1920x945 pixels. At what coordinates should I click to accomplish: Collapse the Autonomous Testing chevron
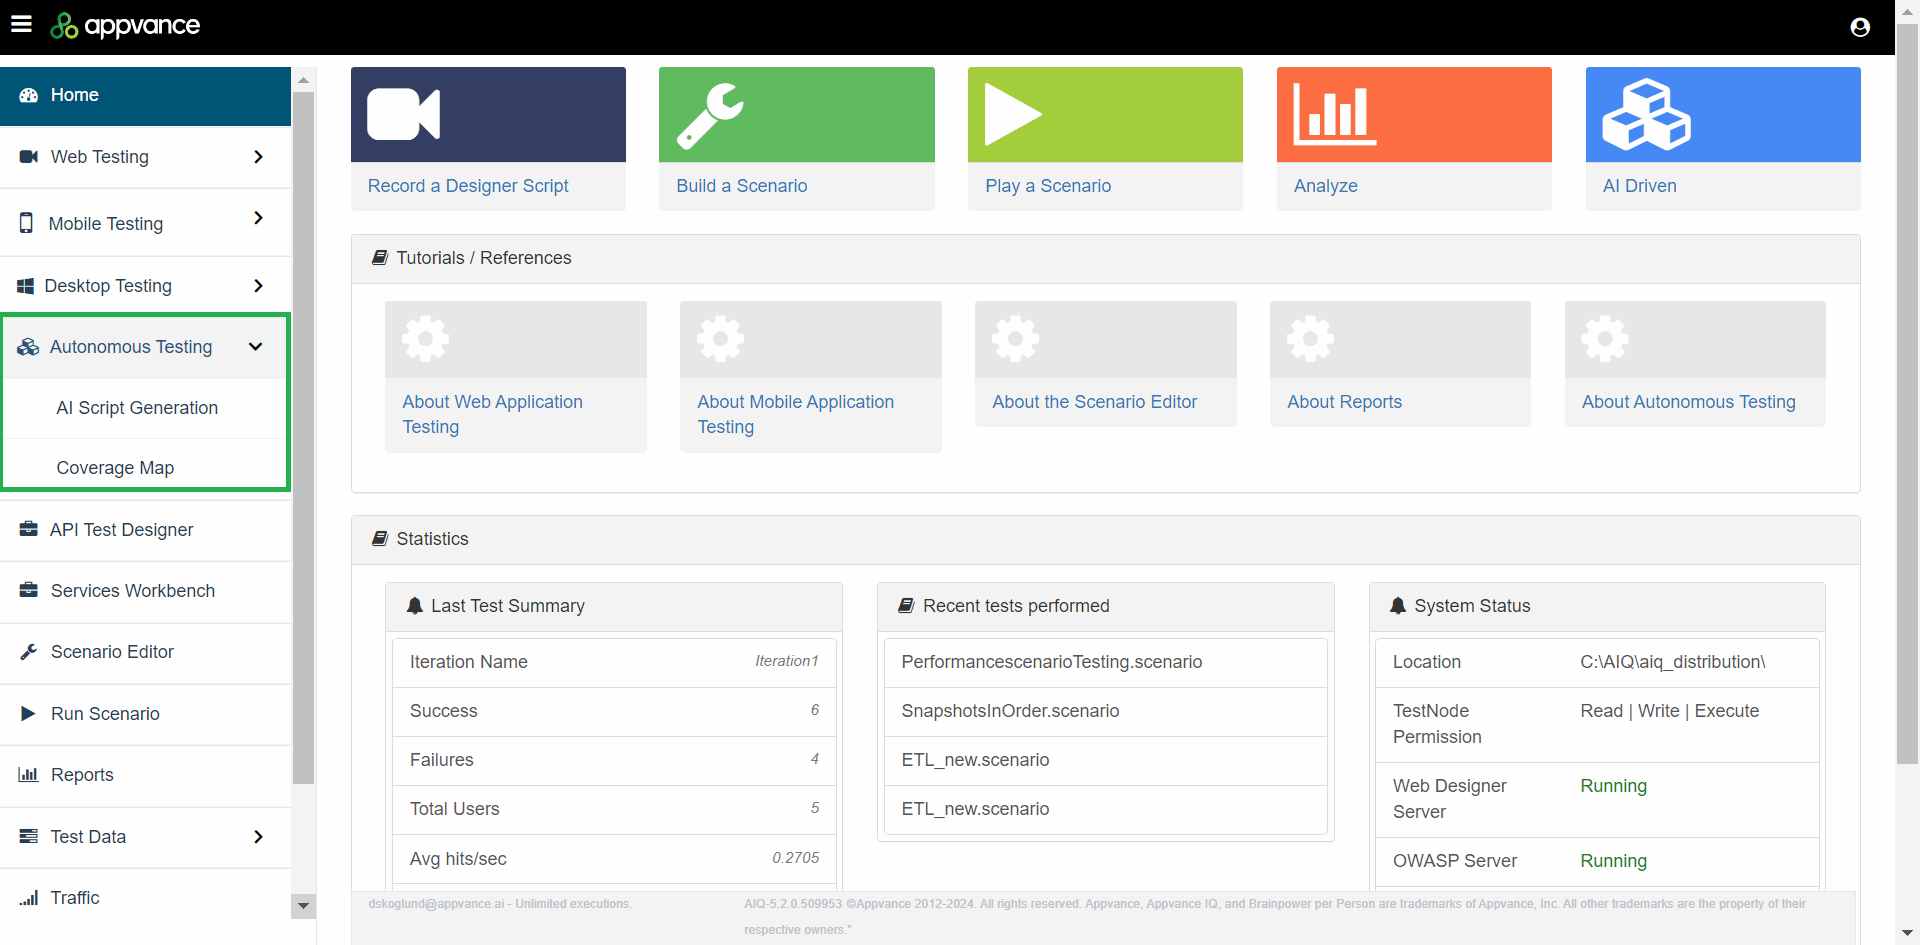(255, 347)
